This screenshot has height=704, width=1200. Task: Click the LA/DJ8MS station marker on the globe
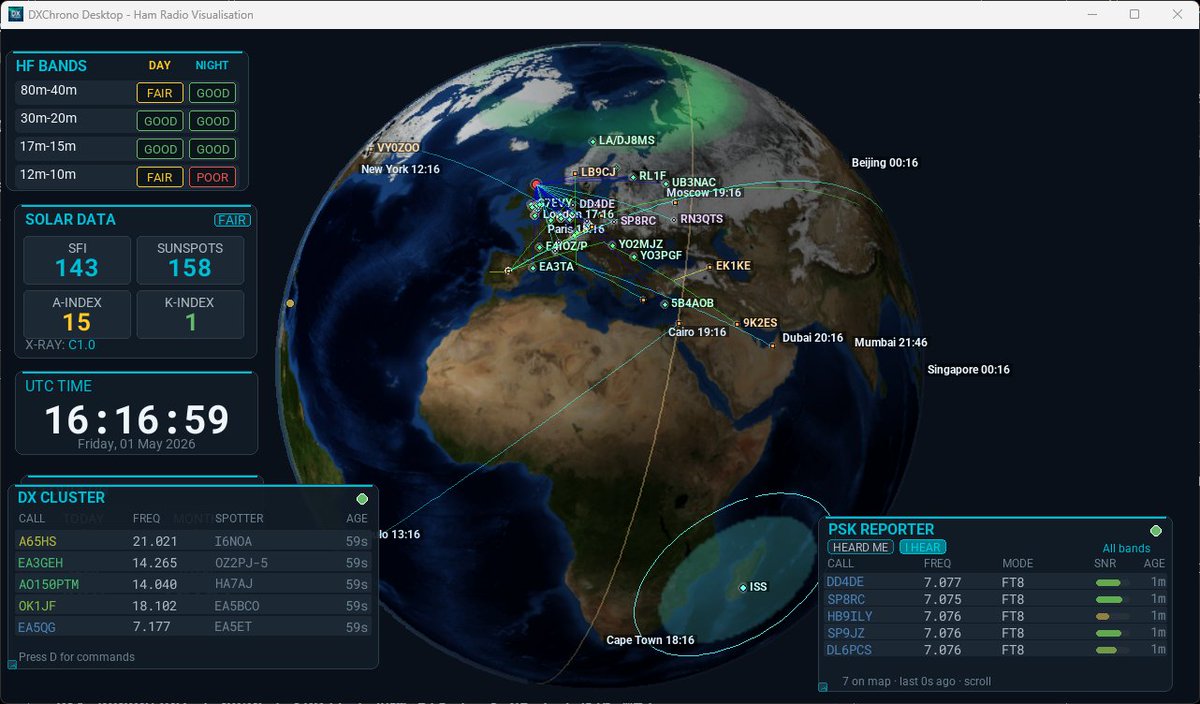(x=593, y=141)
